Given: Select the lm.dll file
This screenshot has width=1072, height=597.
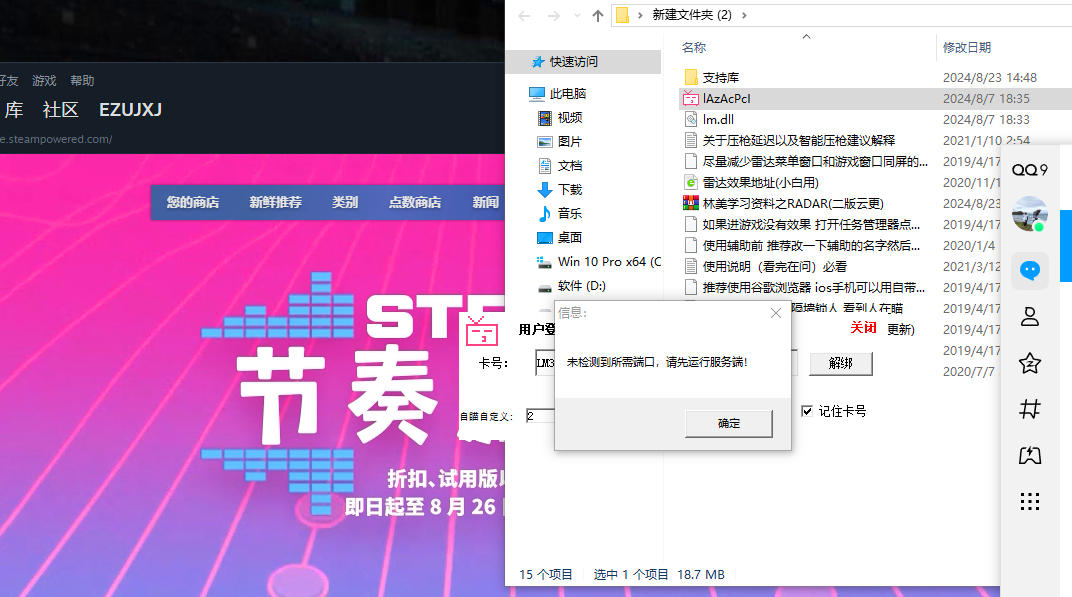Looking at the screenshot, I should coord(718,120).
